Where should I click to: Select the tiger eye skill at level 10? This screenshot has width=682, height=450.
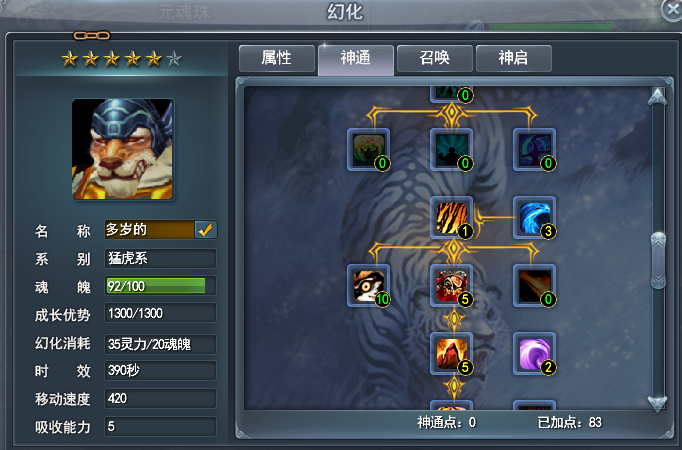368,286
